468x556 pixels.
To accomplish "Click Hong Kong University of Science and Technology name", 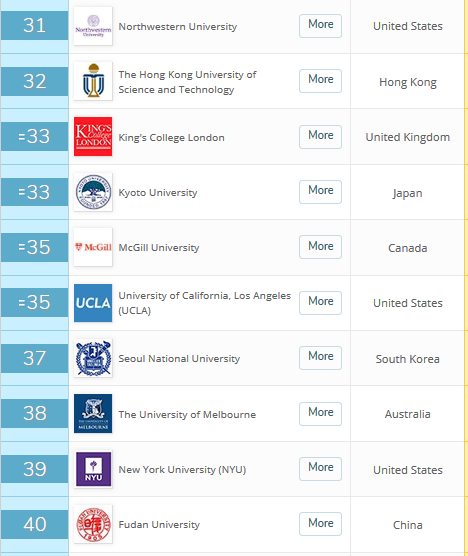I will (x=187, y=82).
